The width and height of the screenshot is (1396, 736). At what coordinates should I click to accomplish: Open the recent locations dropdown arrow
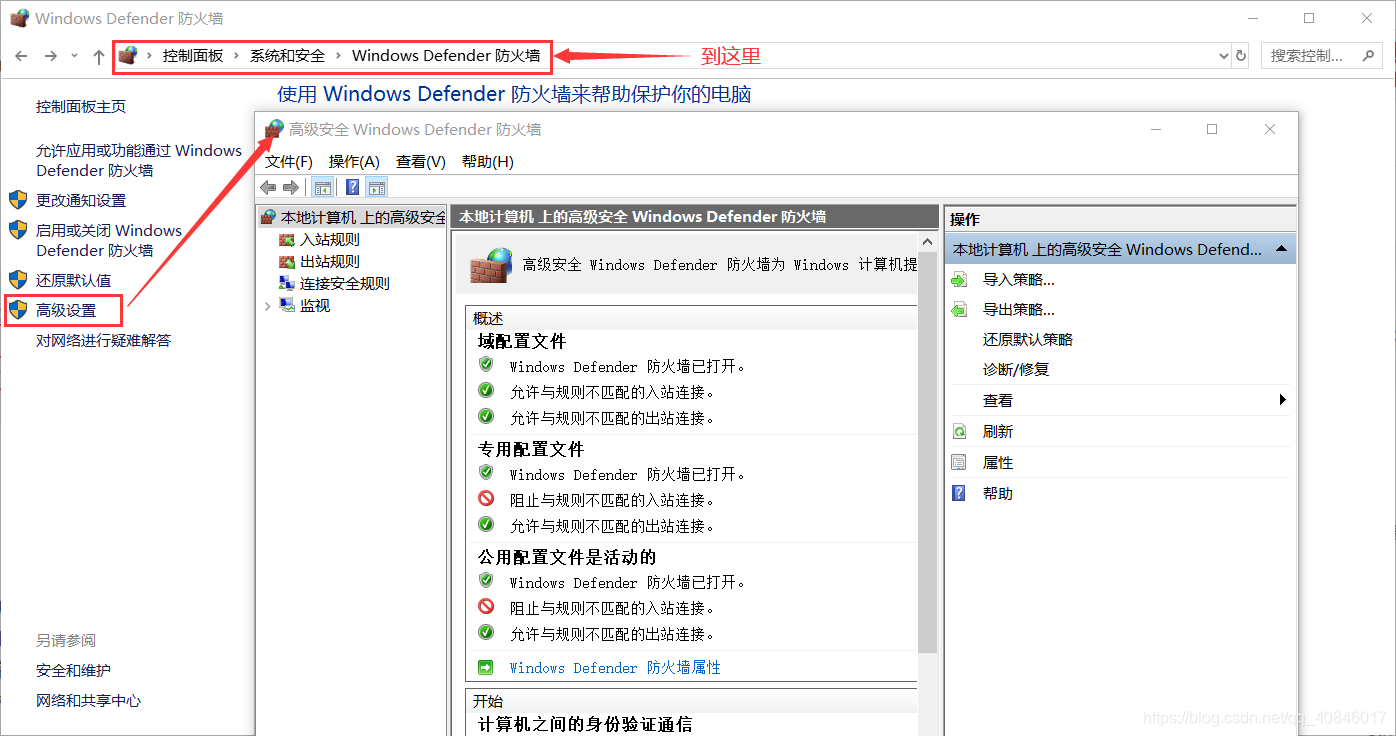coord(75,56)
